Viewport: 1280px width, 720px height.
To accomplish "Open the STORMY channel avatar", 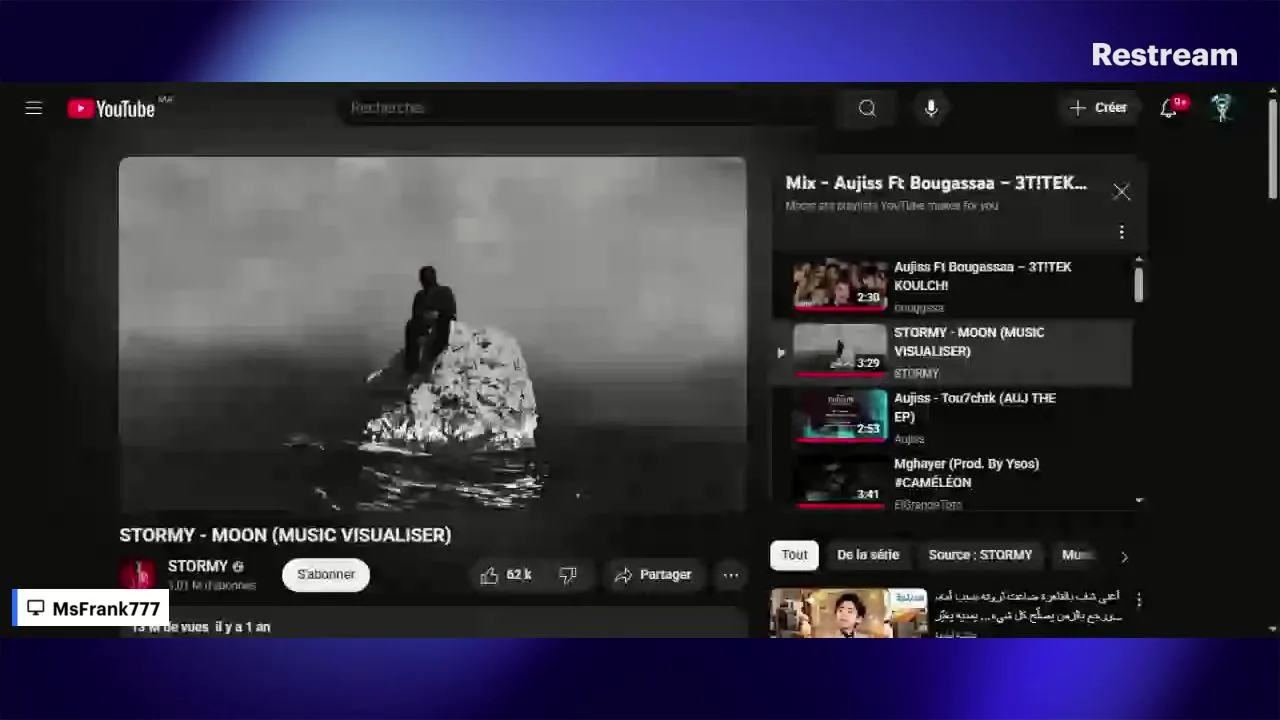I will point(138,574).
